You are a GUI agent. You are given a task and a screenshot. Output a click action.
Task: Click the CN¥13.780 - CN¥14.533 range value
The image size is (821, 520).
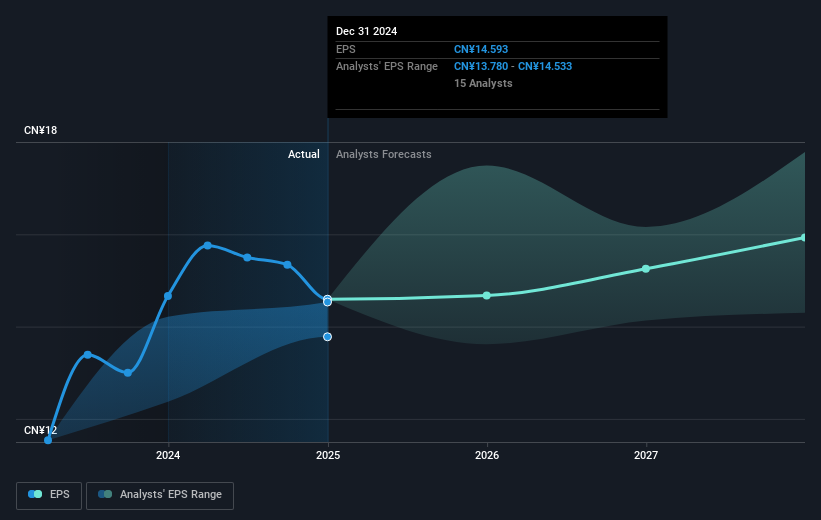click(513, 67)
